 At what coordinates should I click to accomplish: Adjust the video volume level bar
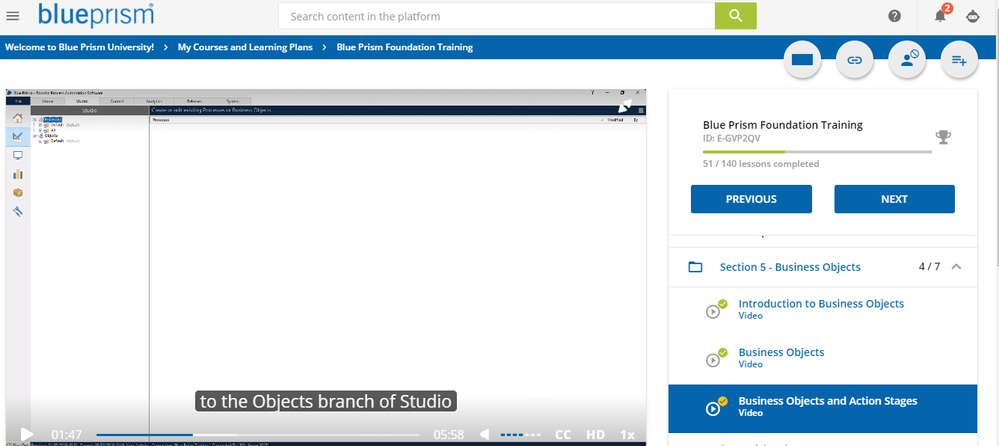[521, 435]
